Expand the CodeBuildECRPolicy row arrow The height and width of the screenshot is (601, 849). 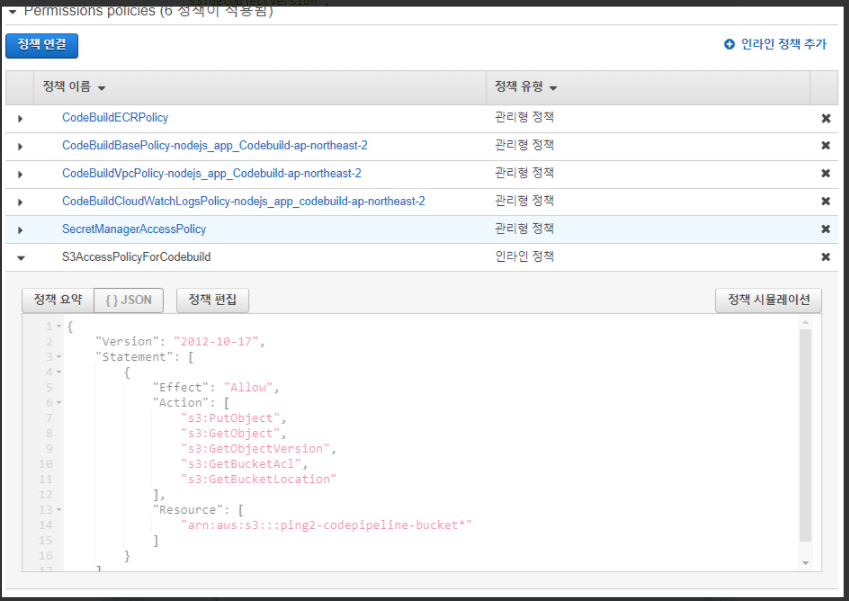(x=20, y=119)
